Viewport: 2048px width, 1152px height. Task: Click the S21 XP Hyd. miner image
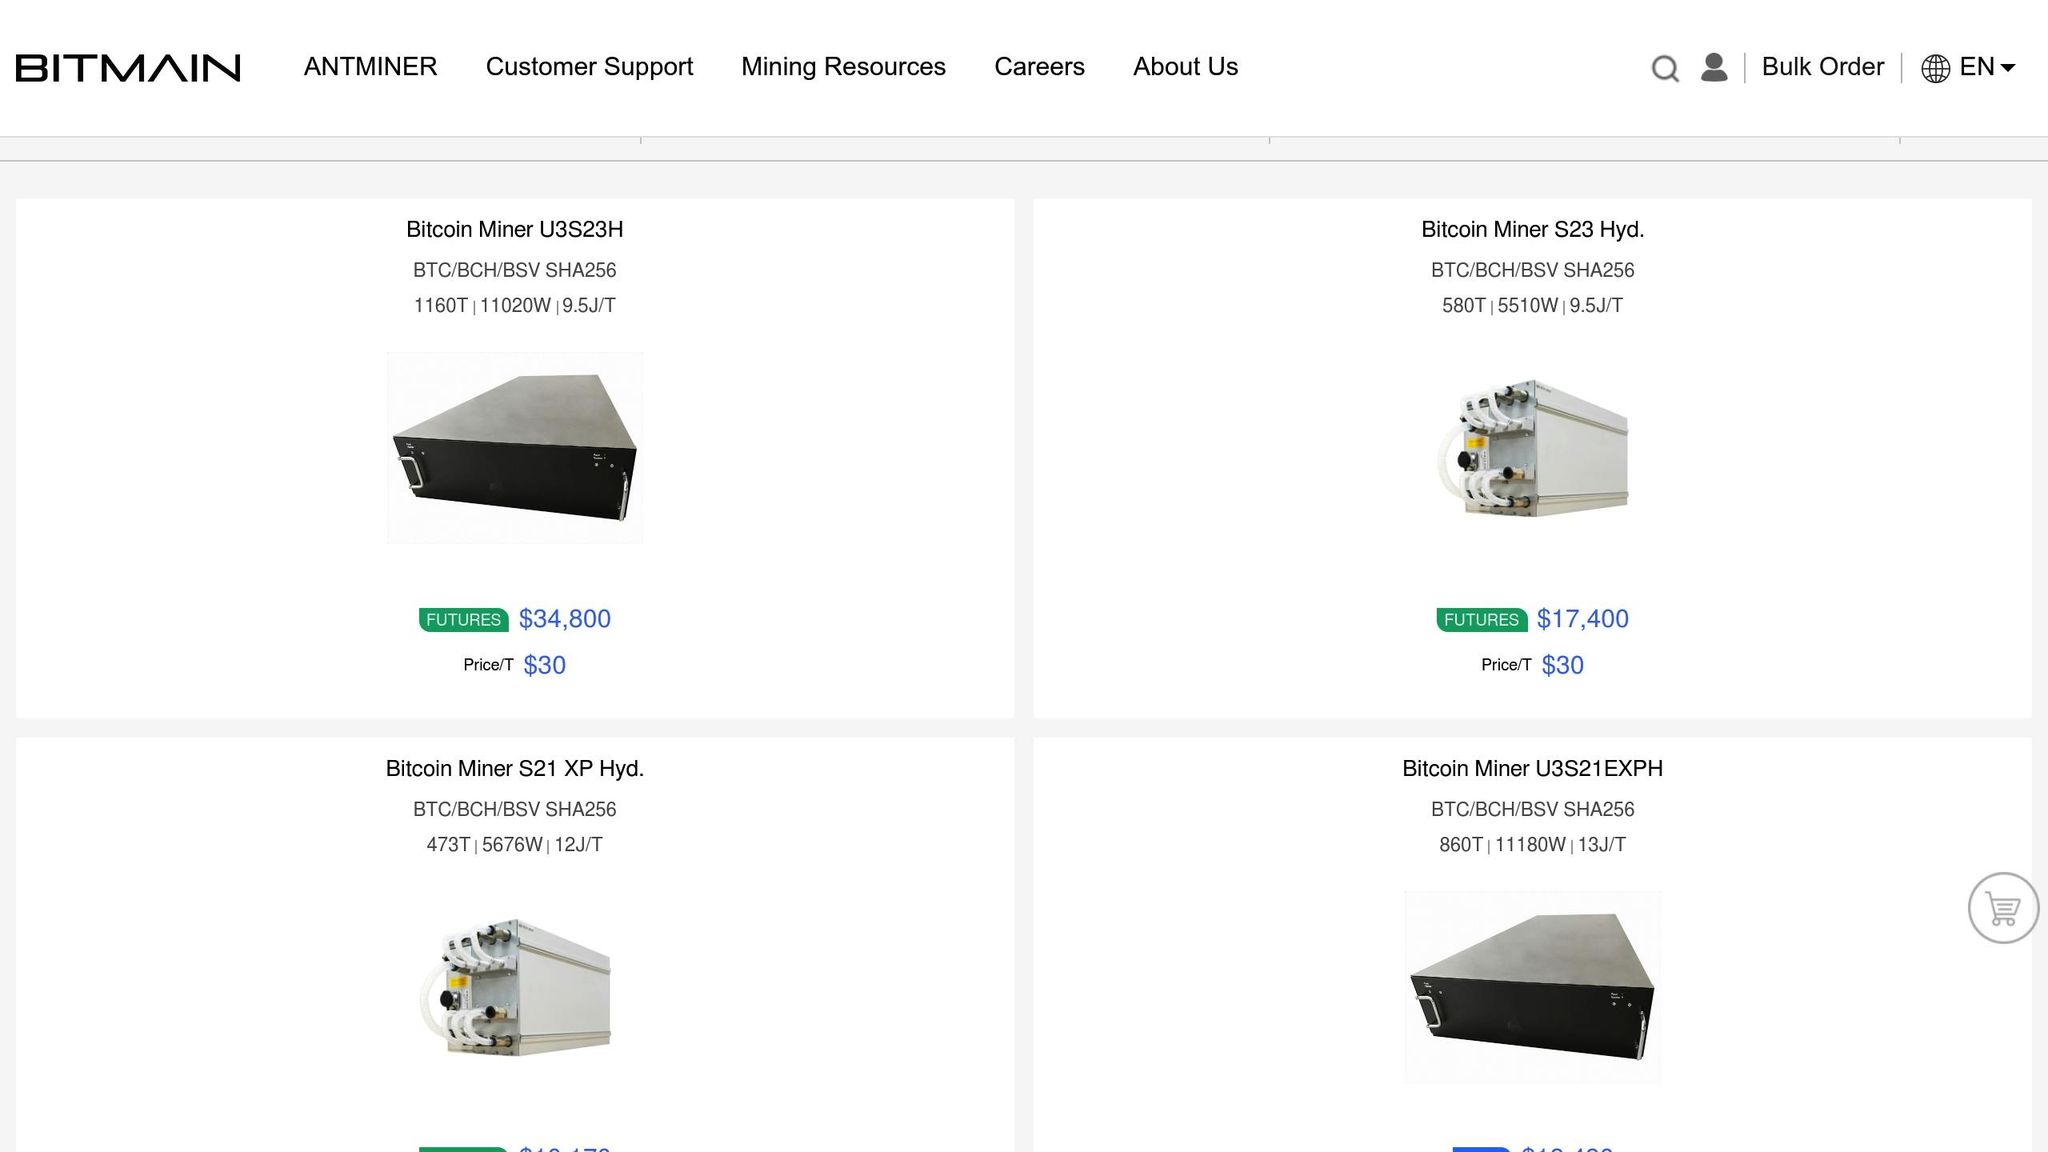[514, 986]
